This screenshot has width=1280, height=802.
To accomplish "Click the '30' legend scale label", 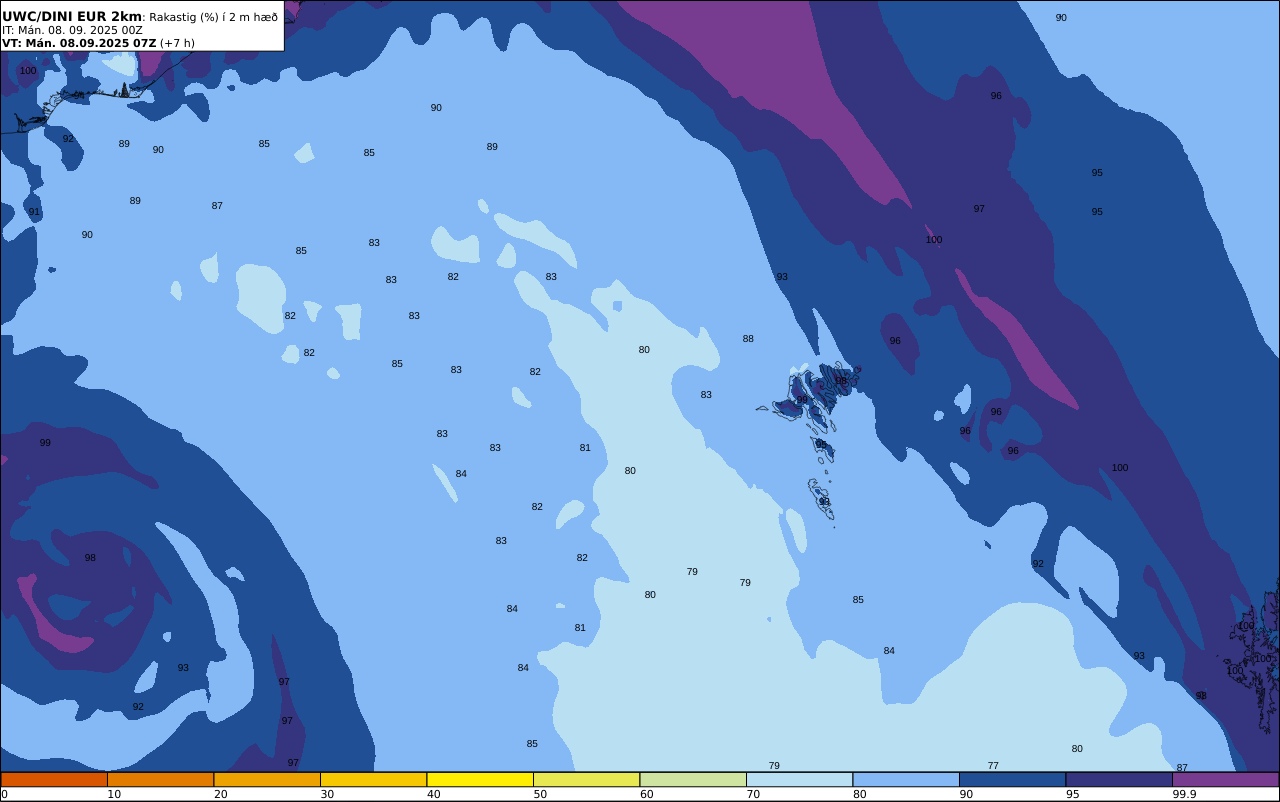I will pos(327,794).
